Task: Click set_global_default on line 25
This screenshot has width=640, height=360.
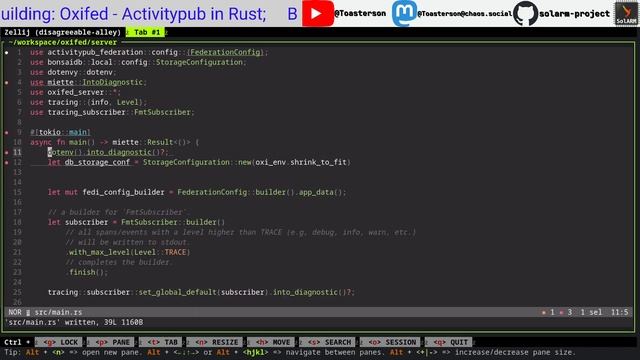Action: [178, 292]
